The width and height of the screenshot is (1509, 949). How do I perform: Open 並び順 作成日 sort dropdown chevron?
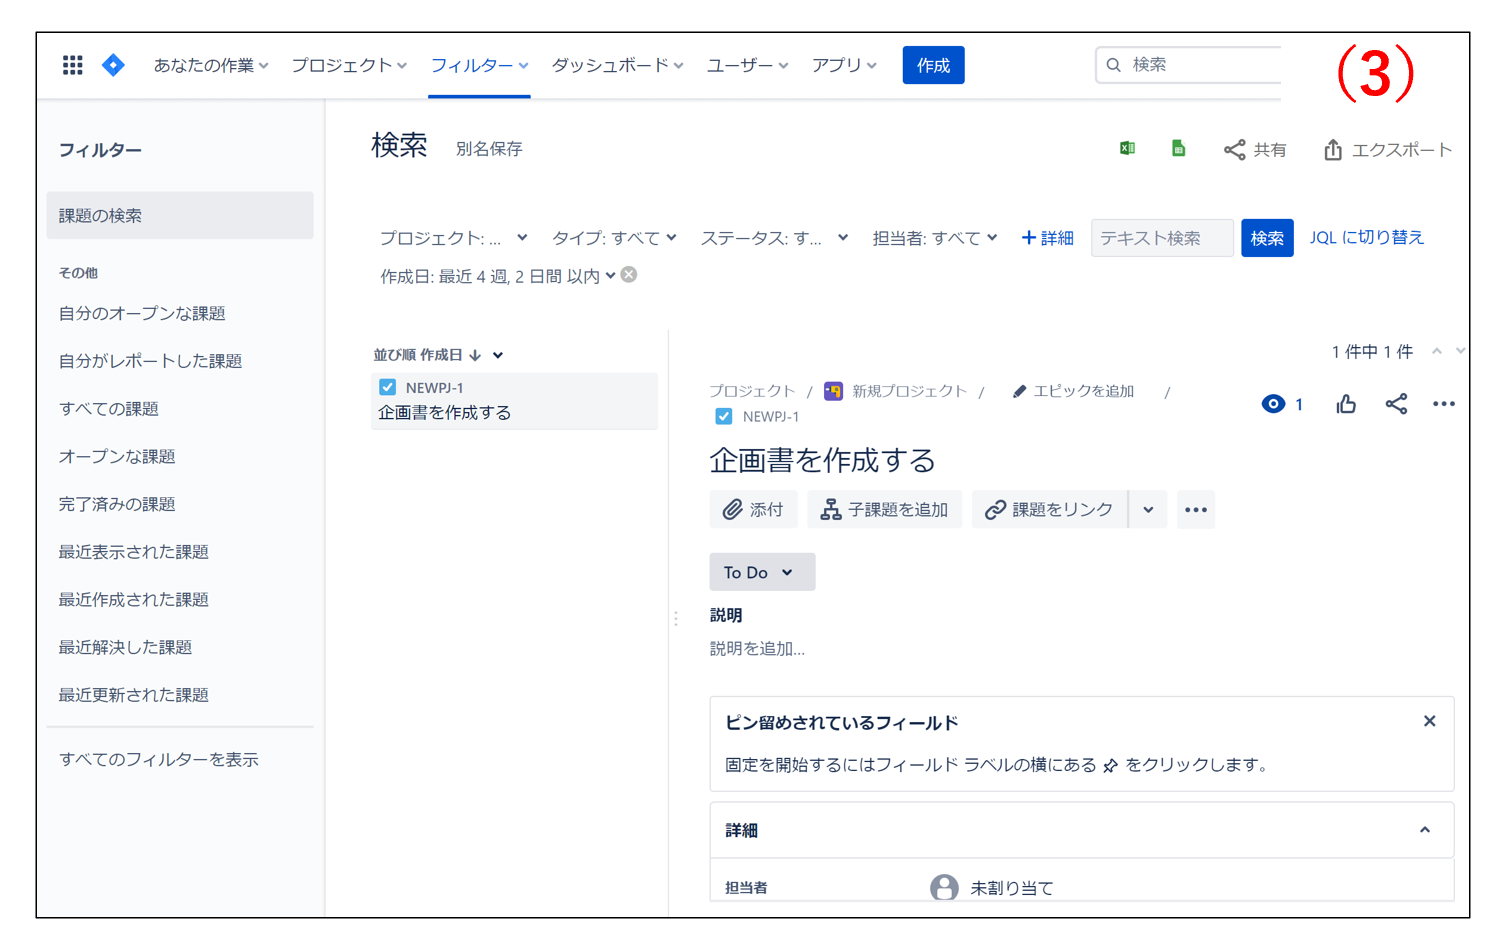[x=498, y=355]
